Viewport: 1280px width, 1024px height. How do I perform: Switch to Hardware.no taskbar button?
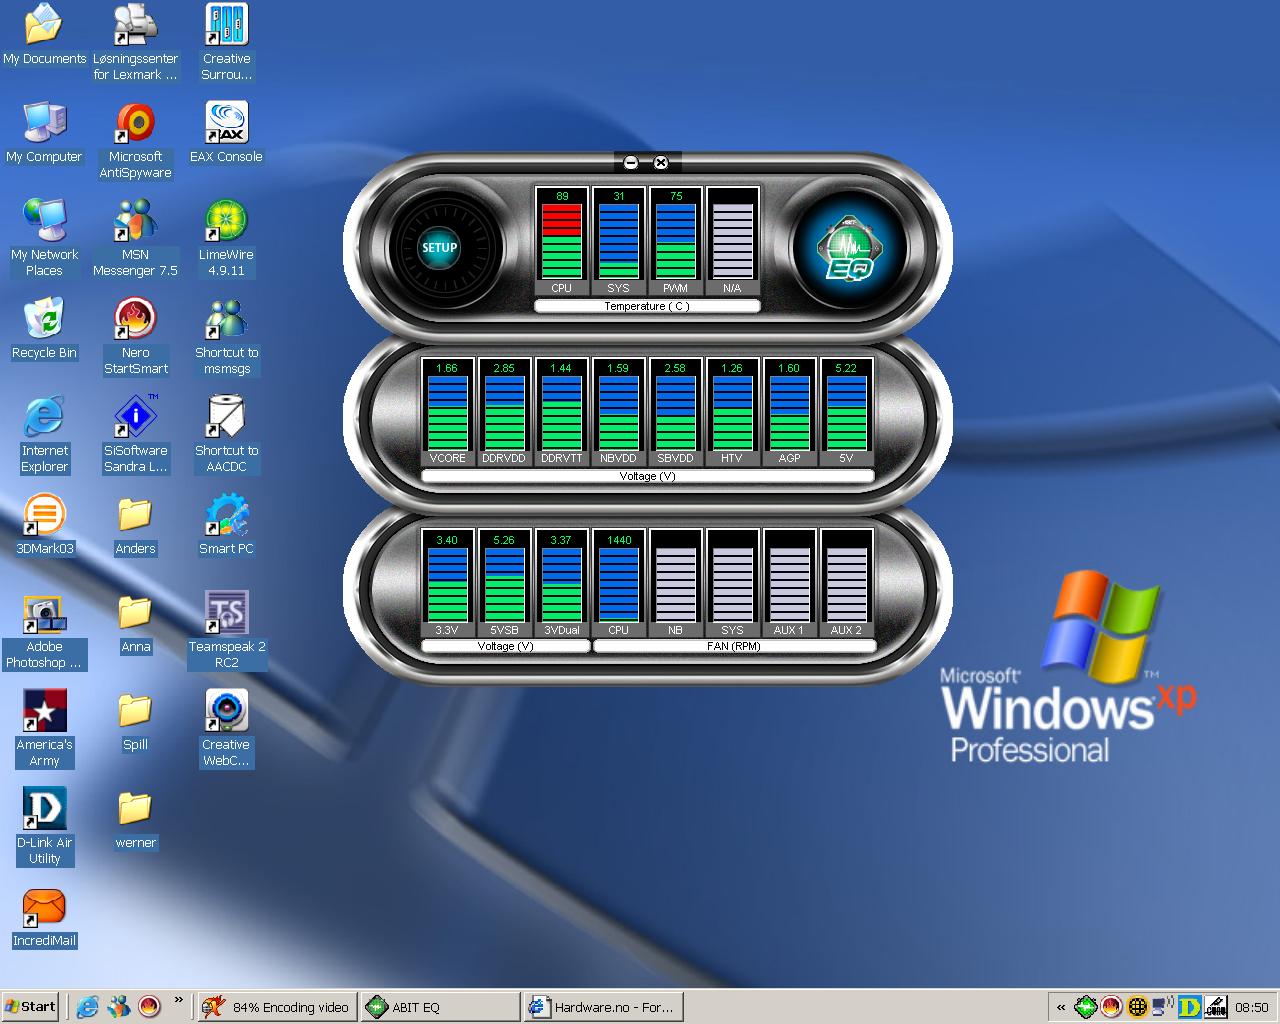(x=604, y=1007)
